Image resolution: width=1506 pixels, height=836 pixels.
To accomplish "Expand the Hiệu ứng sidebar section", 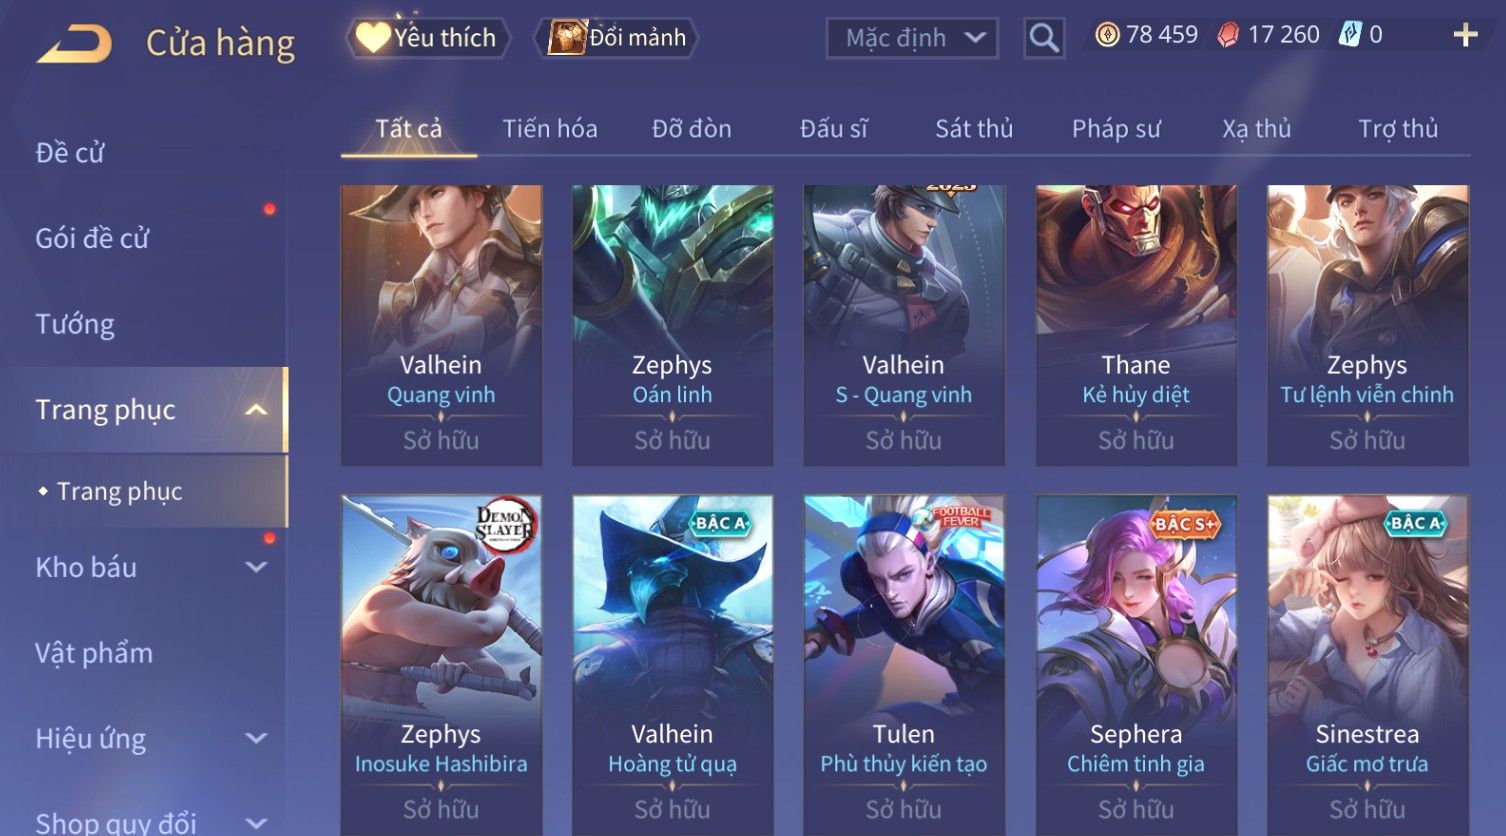I will [256, 738].
